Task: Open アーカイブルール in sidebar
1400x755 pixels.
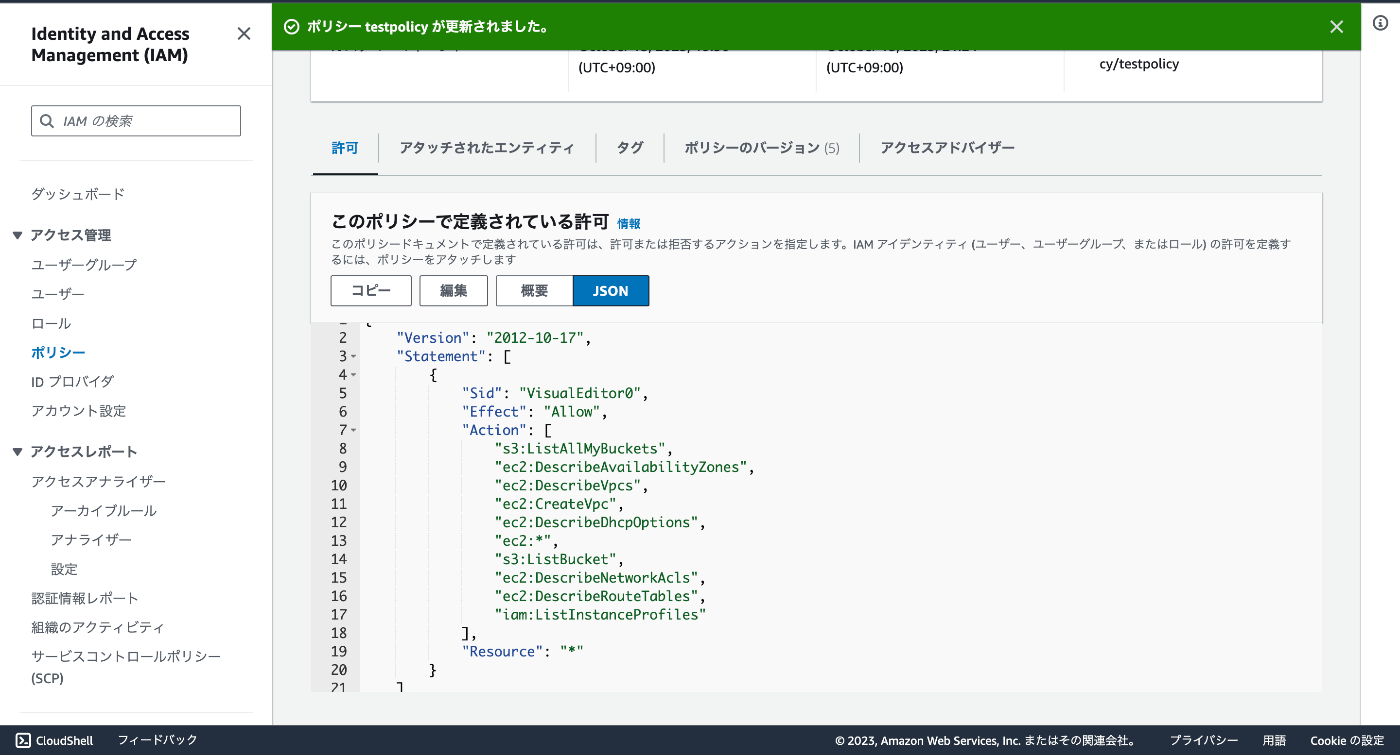Action: tap(104, 511)
